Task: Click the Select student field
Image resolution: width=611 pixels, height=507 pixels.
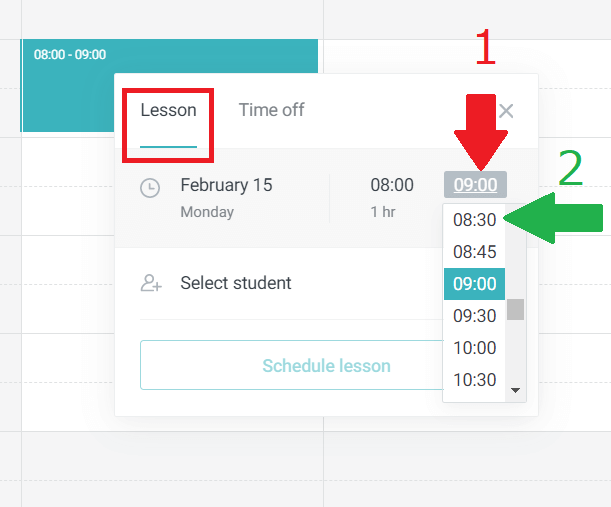Action: tap(236, 284)
